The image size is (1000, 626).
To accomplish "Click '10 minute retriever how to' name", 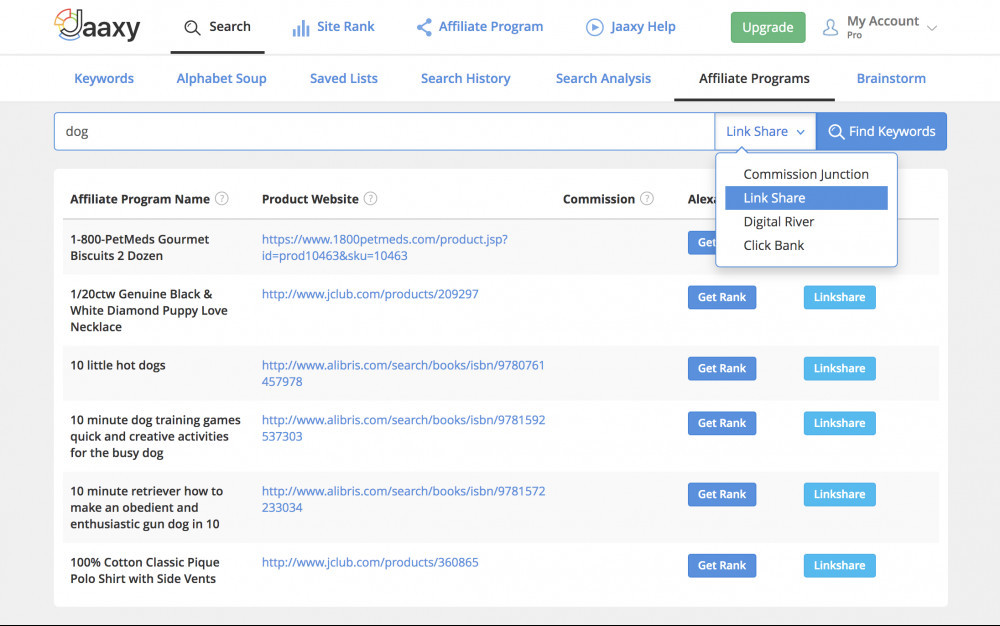I will (x=147, y=507).
